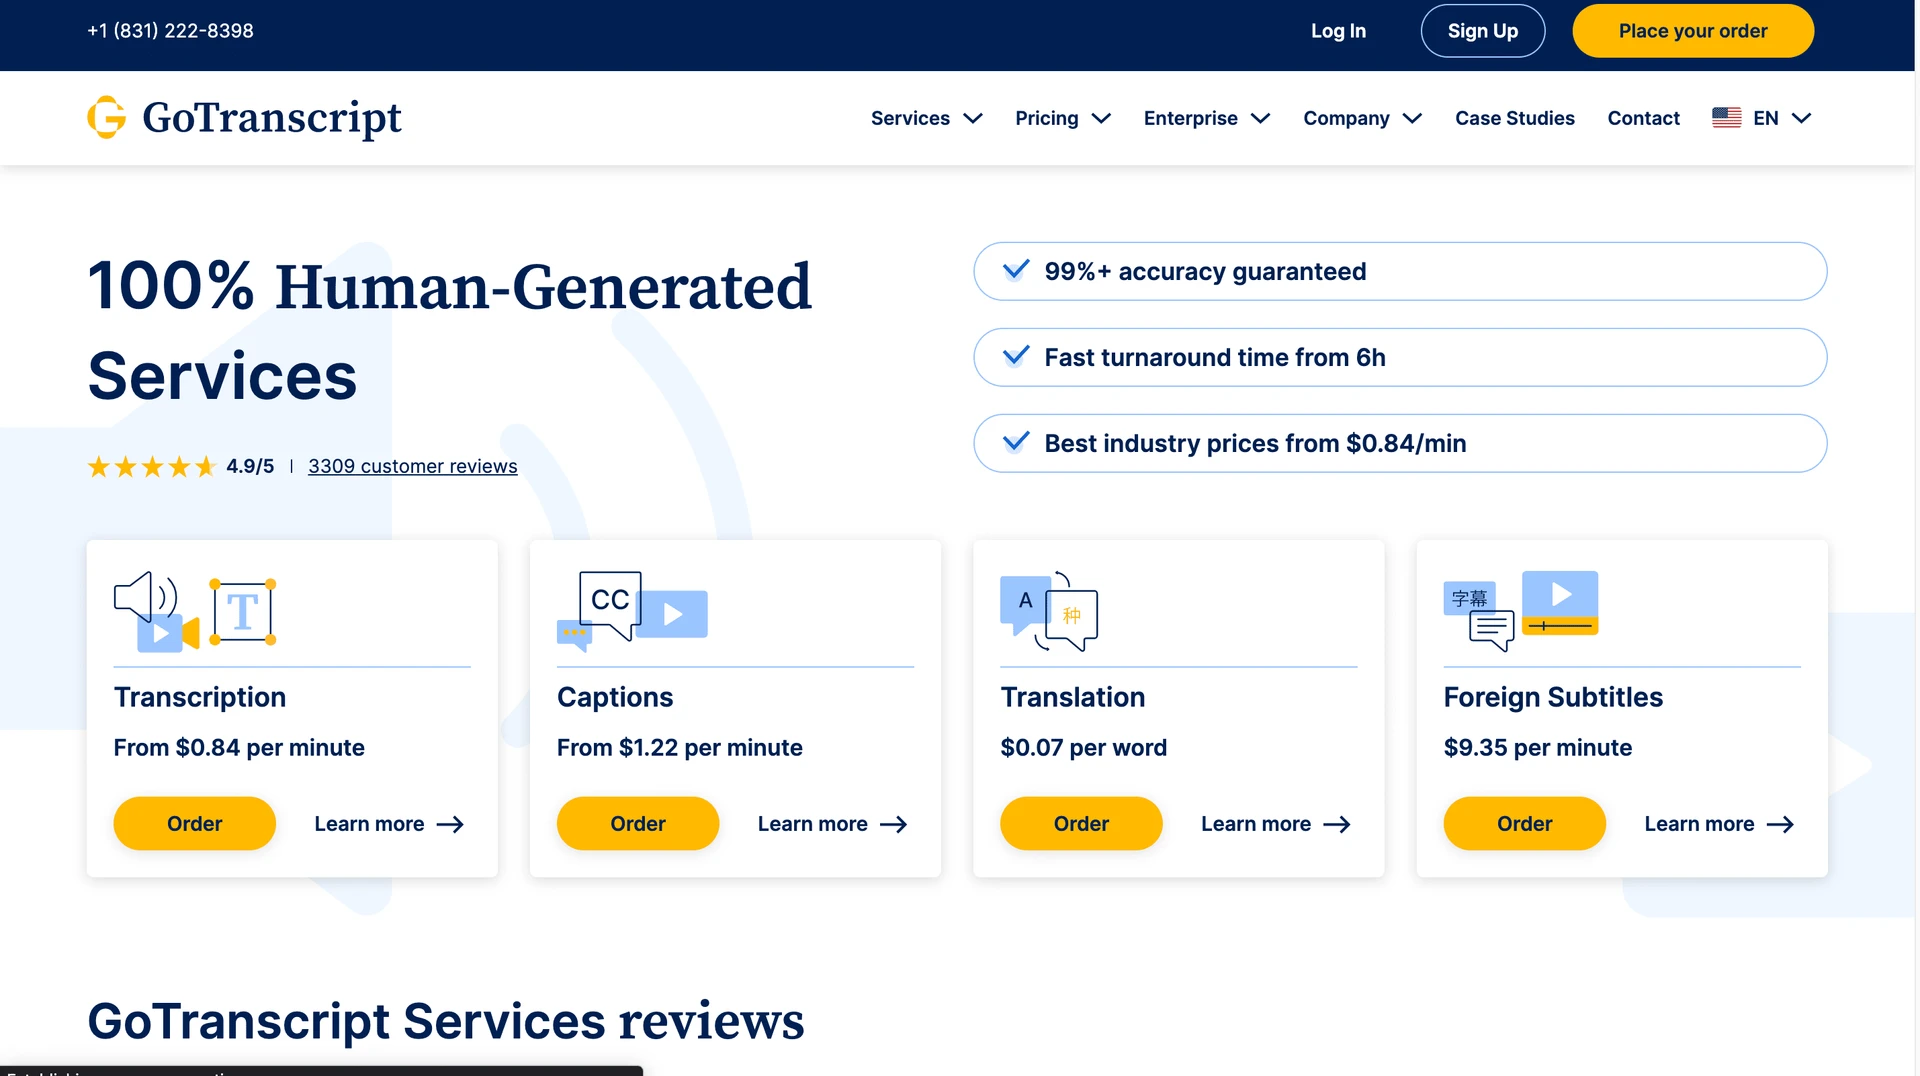Viewport: 1920px width, 1076px height.
Task: Click the GoTranscript logo icon
Action: pyautogui.click(x=107, y=118)
